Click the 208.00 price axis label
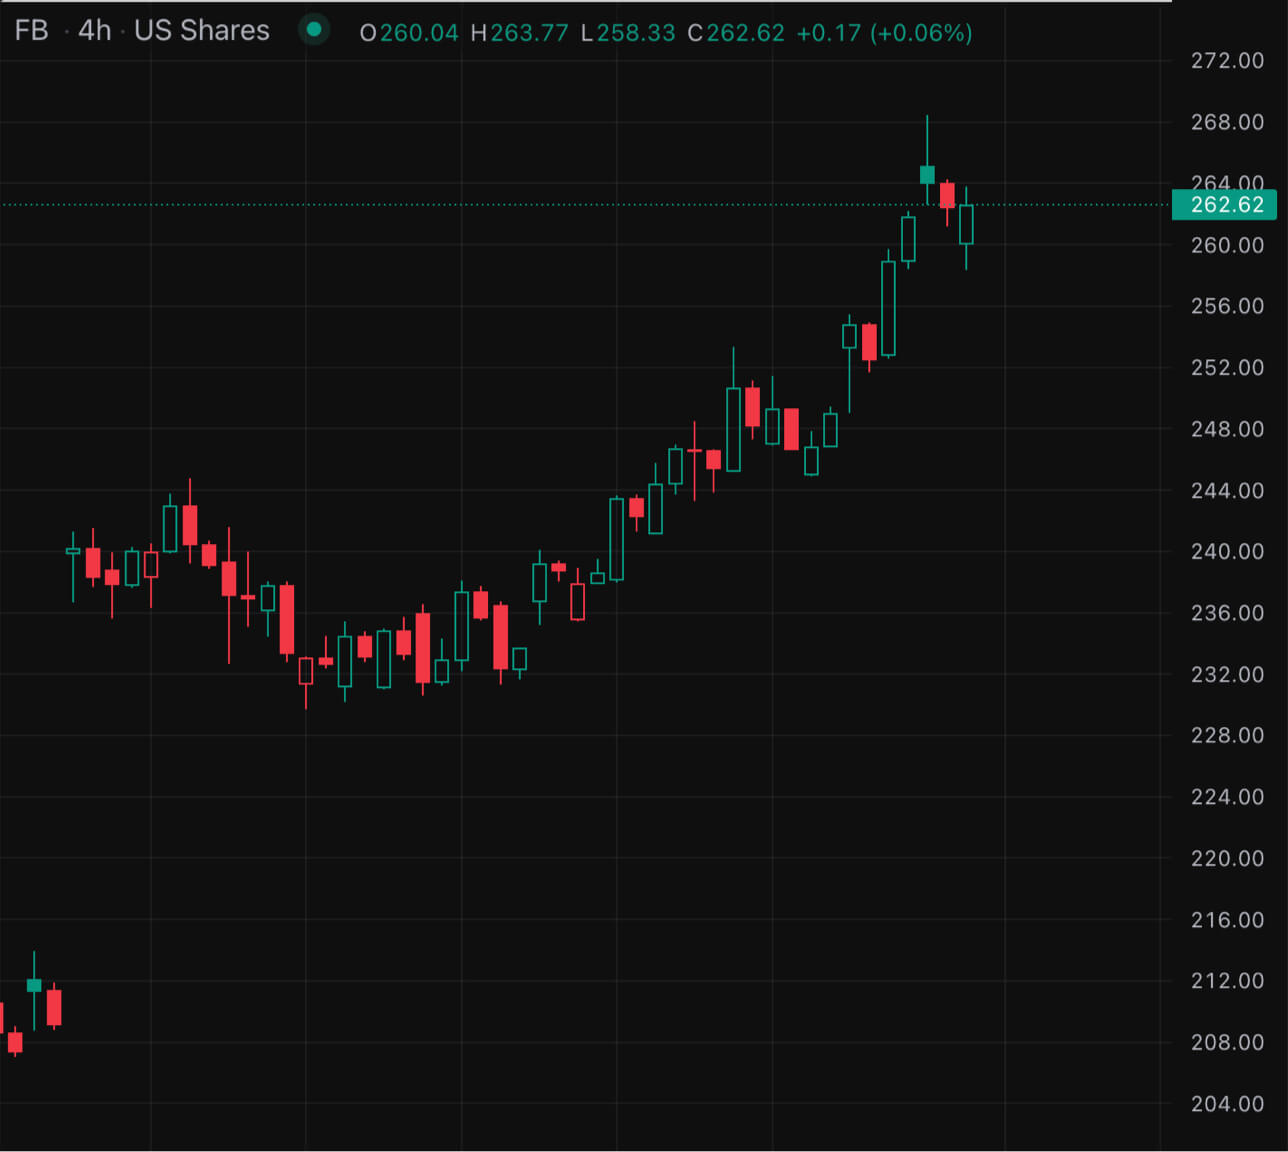The width and height of the screenshot is (1288, 1152). (1227, 1043)
